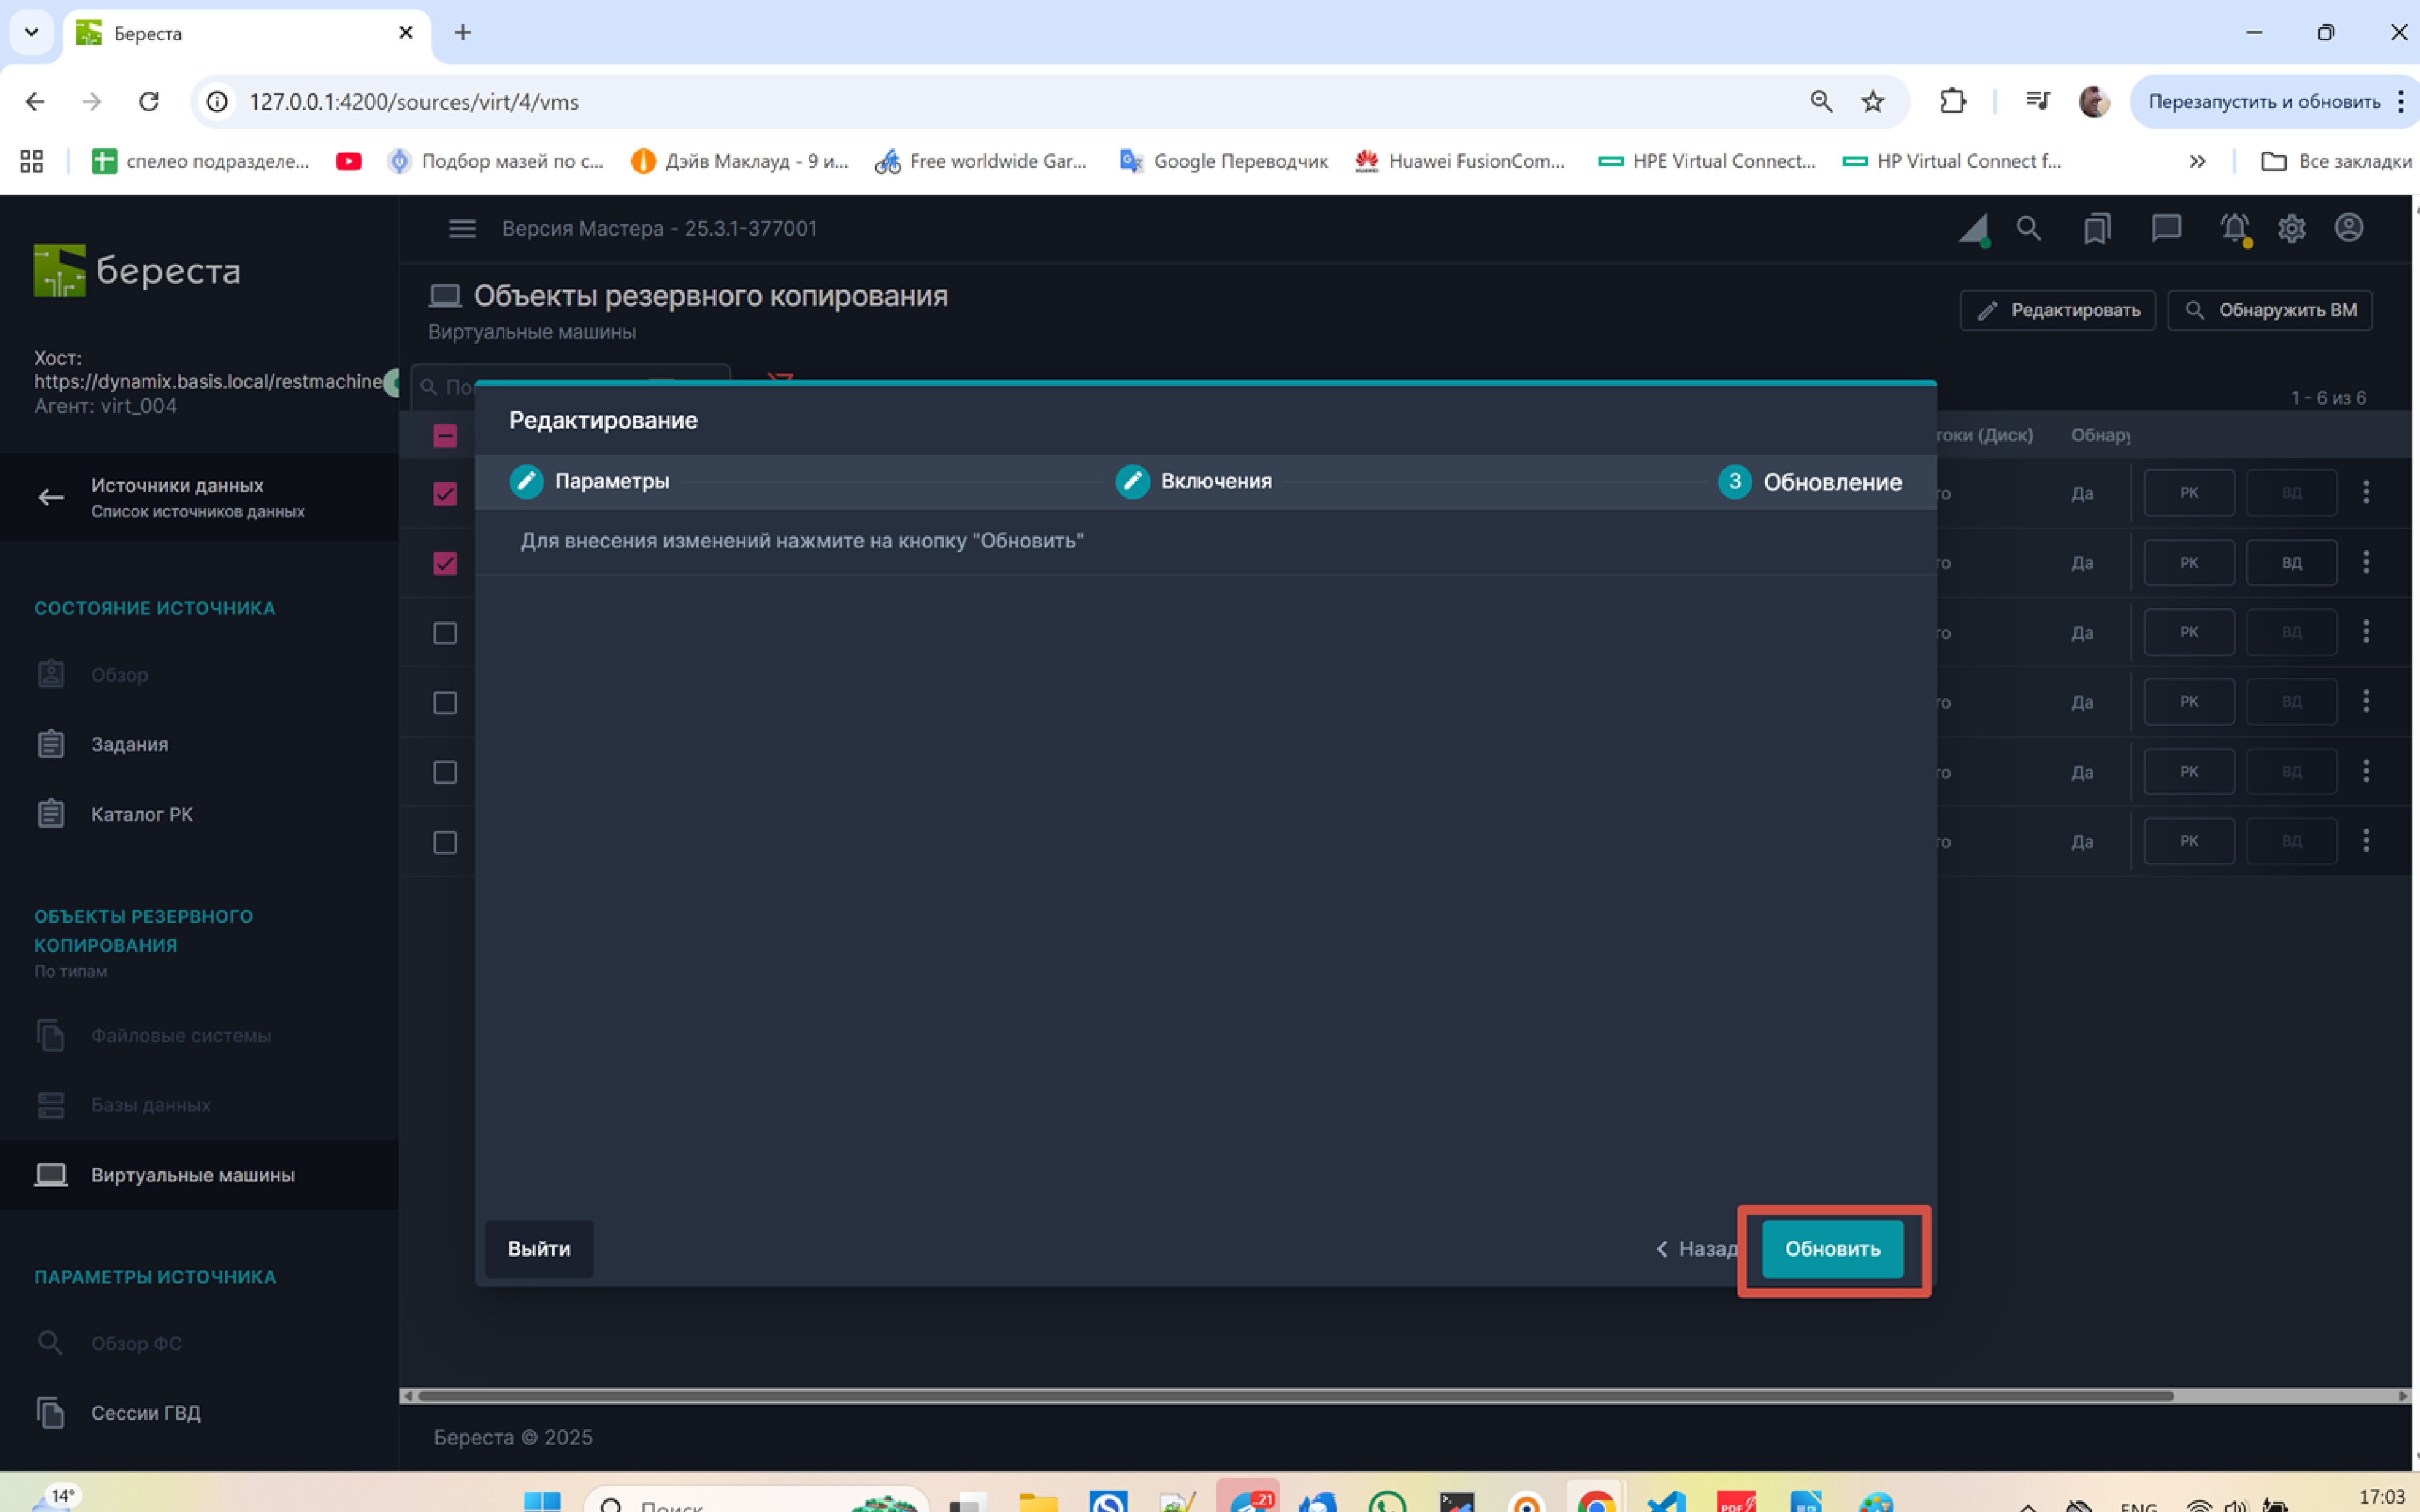The image size is (2420, 1512).
Task: Check the third row checkbox
Action: click(445, 633)
